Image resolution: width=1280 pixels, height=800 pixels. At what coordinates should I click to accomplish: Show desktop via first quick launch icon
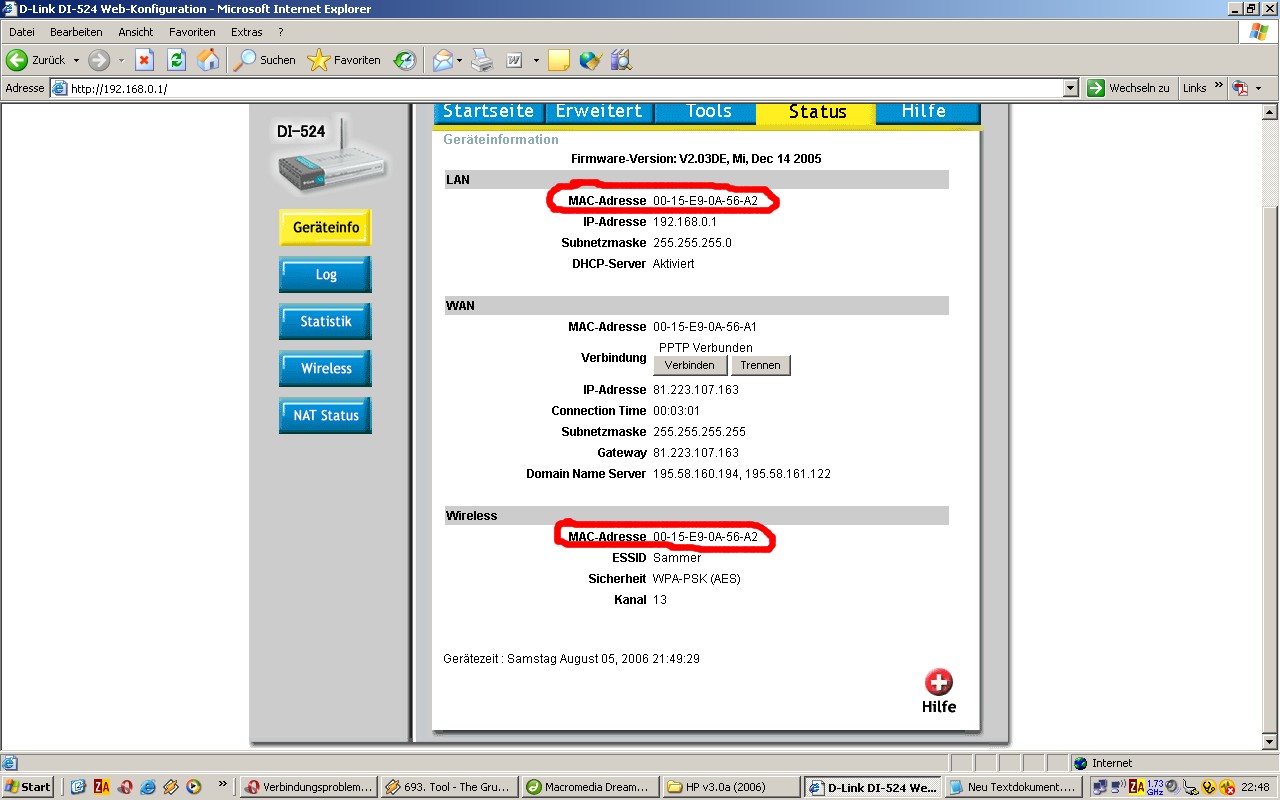[78, 787]
